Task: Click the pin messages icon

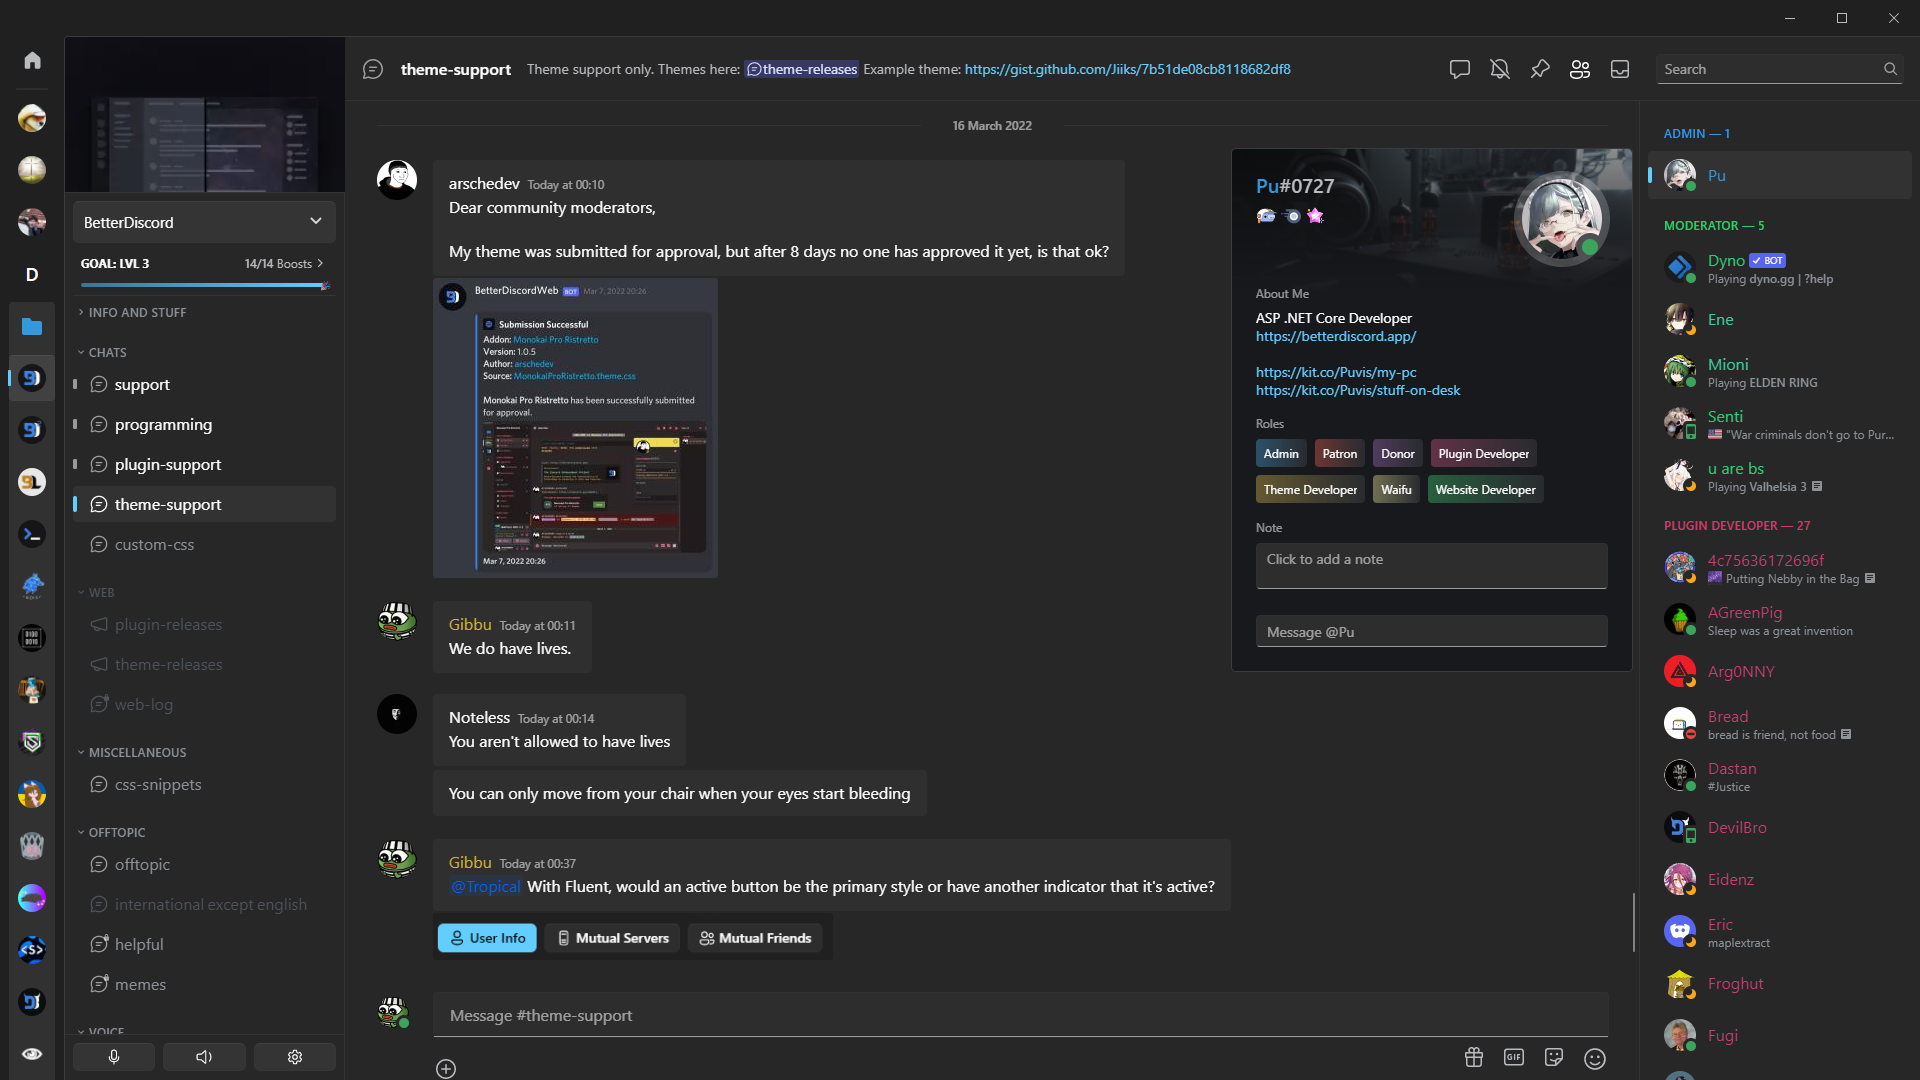Action: point(1539,69)
